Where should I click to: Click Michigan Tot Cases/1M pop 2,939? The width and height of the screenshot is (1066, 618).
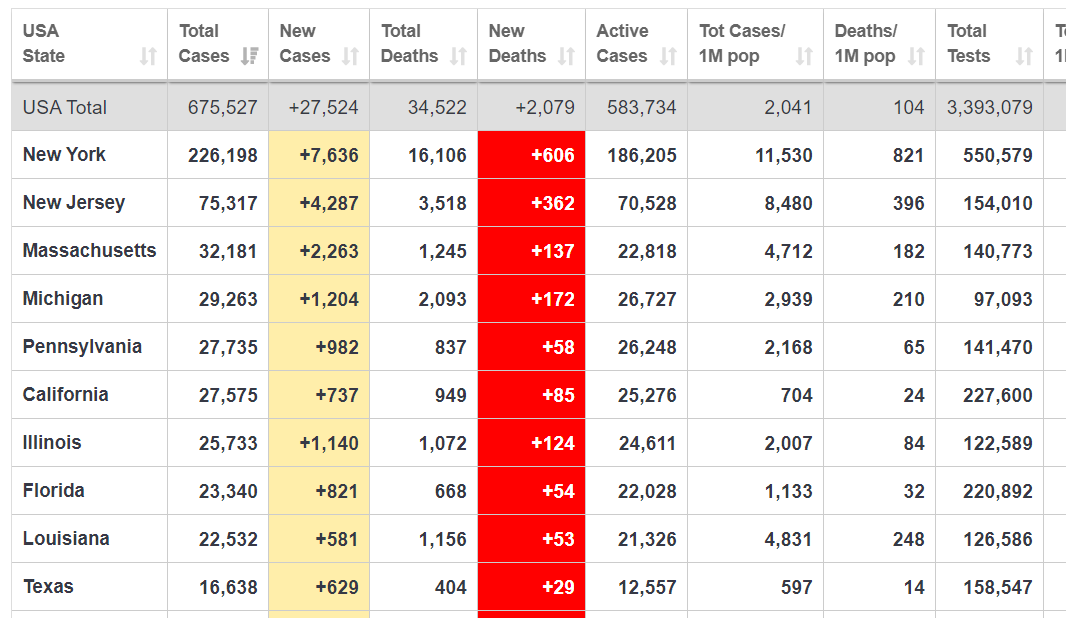click(789, 299)
